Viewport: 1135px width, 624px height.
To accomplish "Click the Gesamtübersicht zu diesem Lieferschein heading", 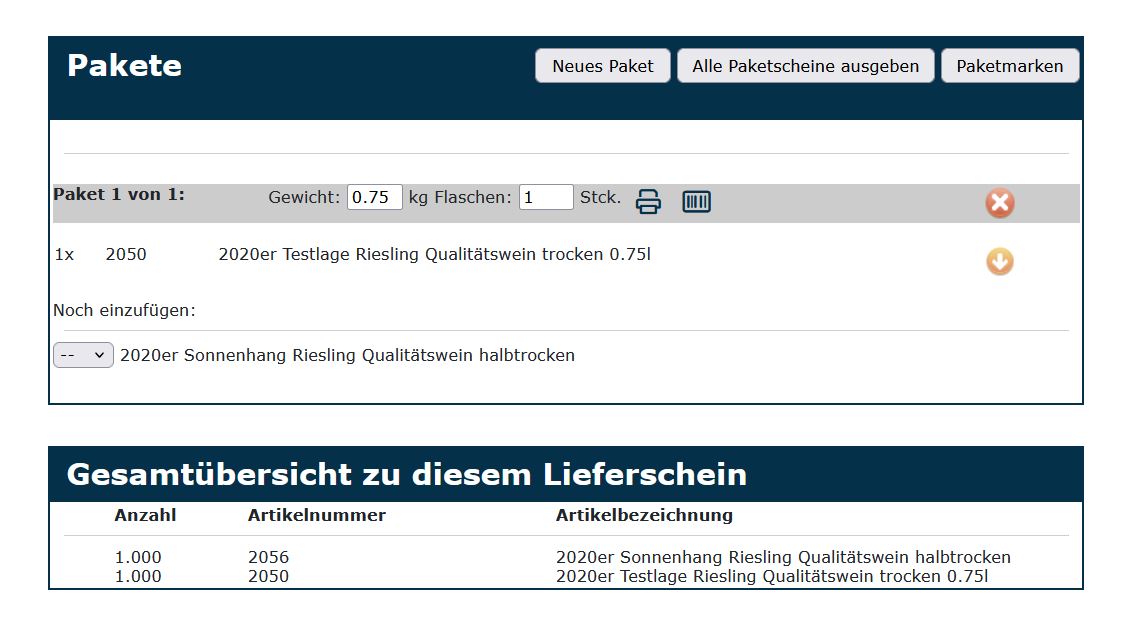I will 406,474.
